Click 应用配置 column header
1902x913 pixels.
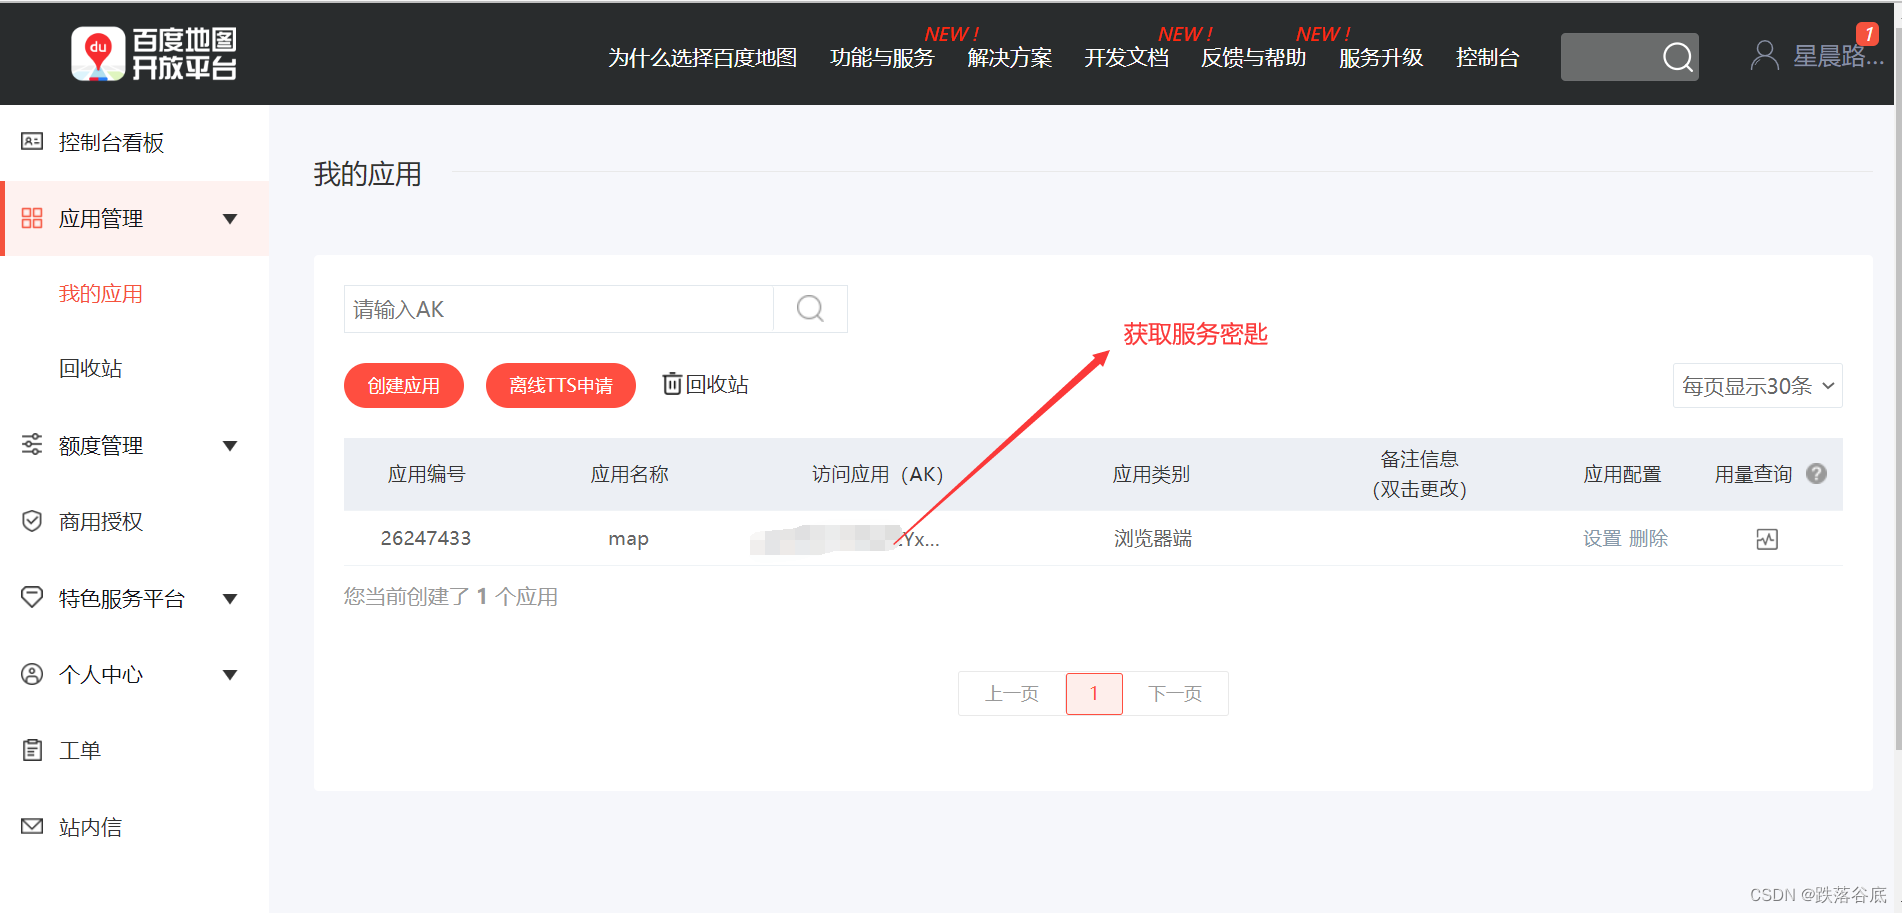1622,474
